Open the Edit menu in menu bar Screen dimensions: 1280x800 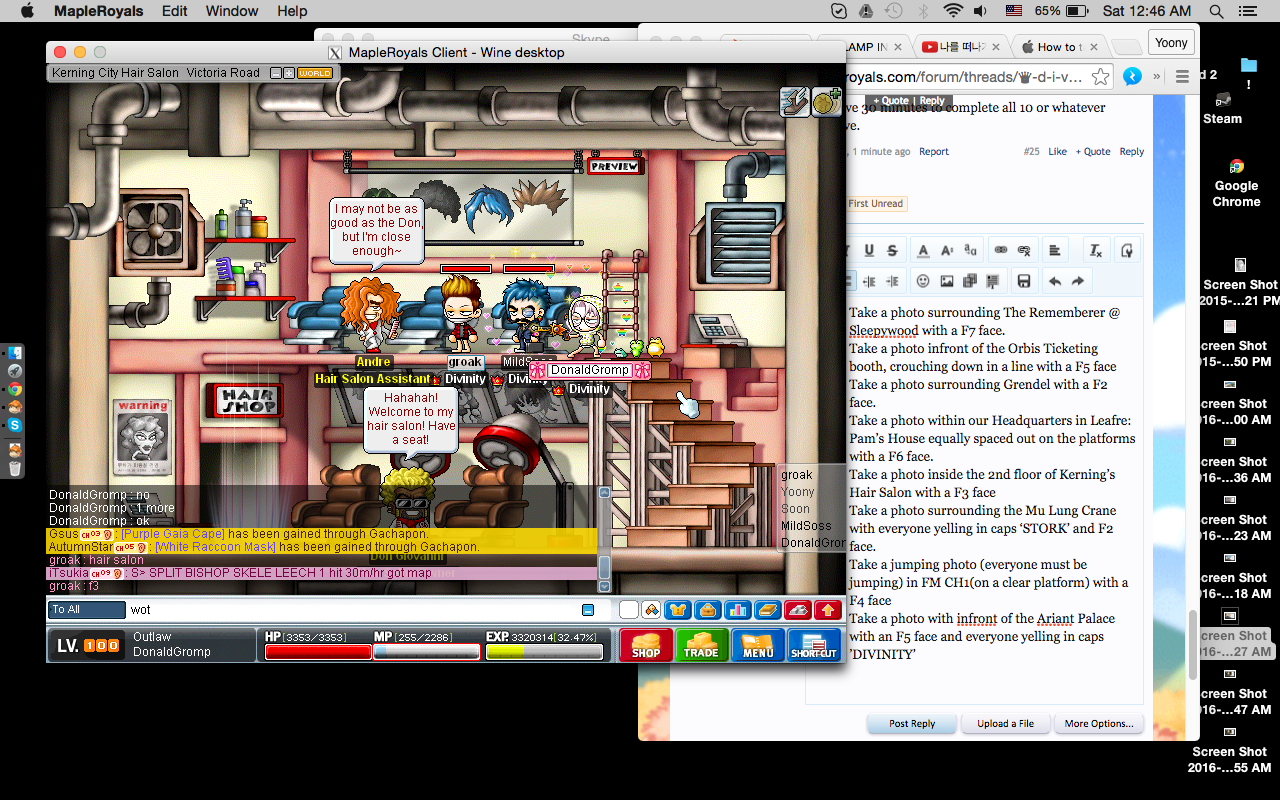point(174,11)
